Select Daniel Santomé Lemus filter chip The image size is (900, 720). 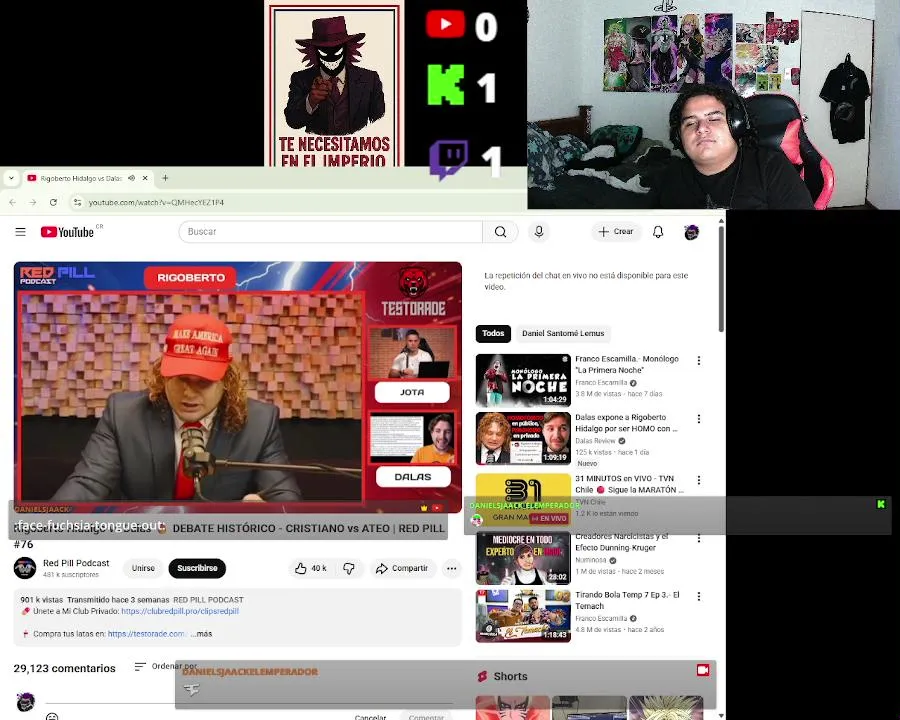563,334
